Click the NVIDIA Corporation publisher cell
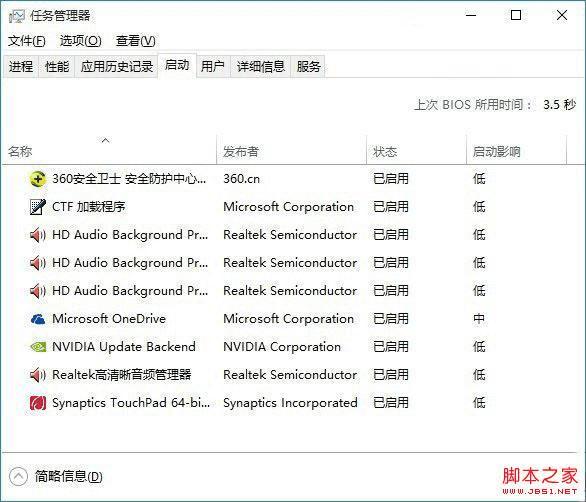Image resolution: width=586 pixels, height=502 pixels. click(282, 347)
